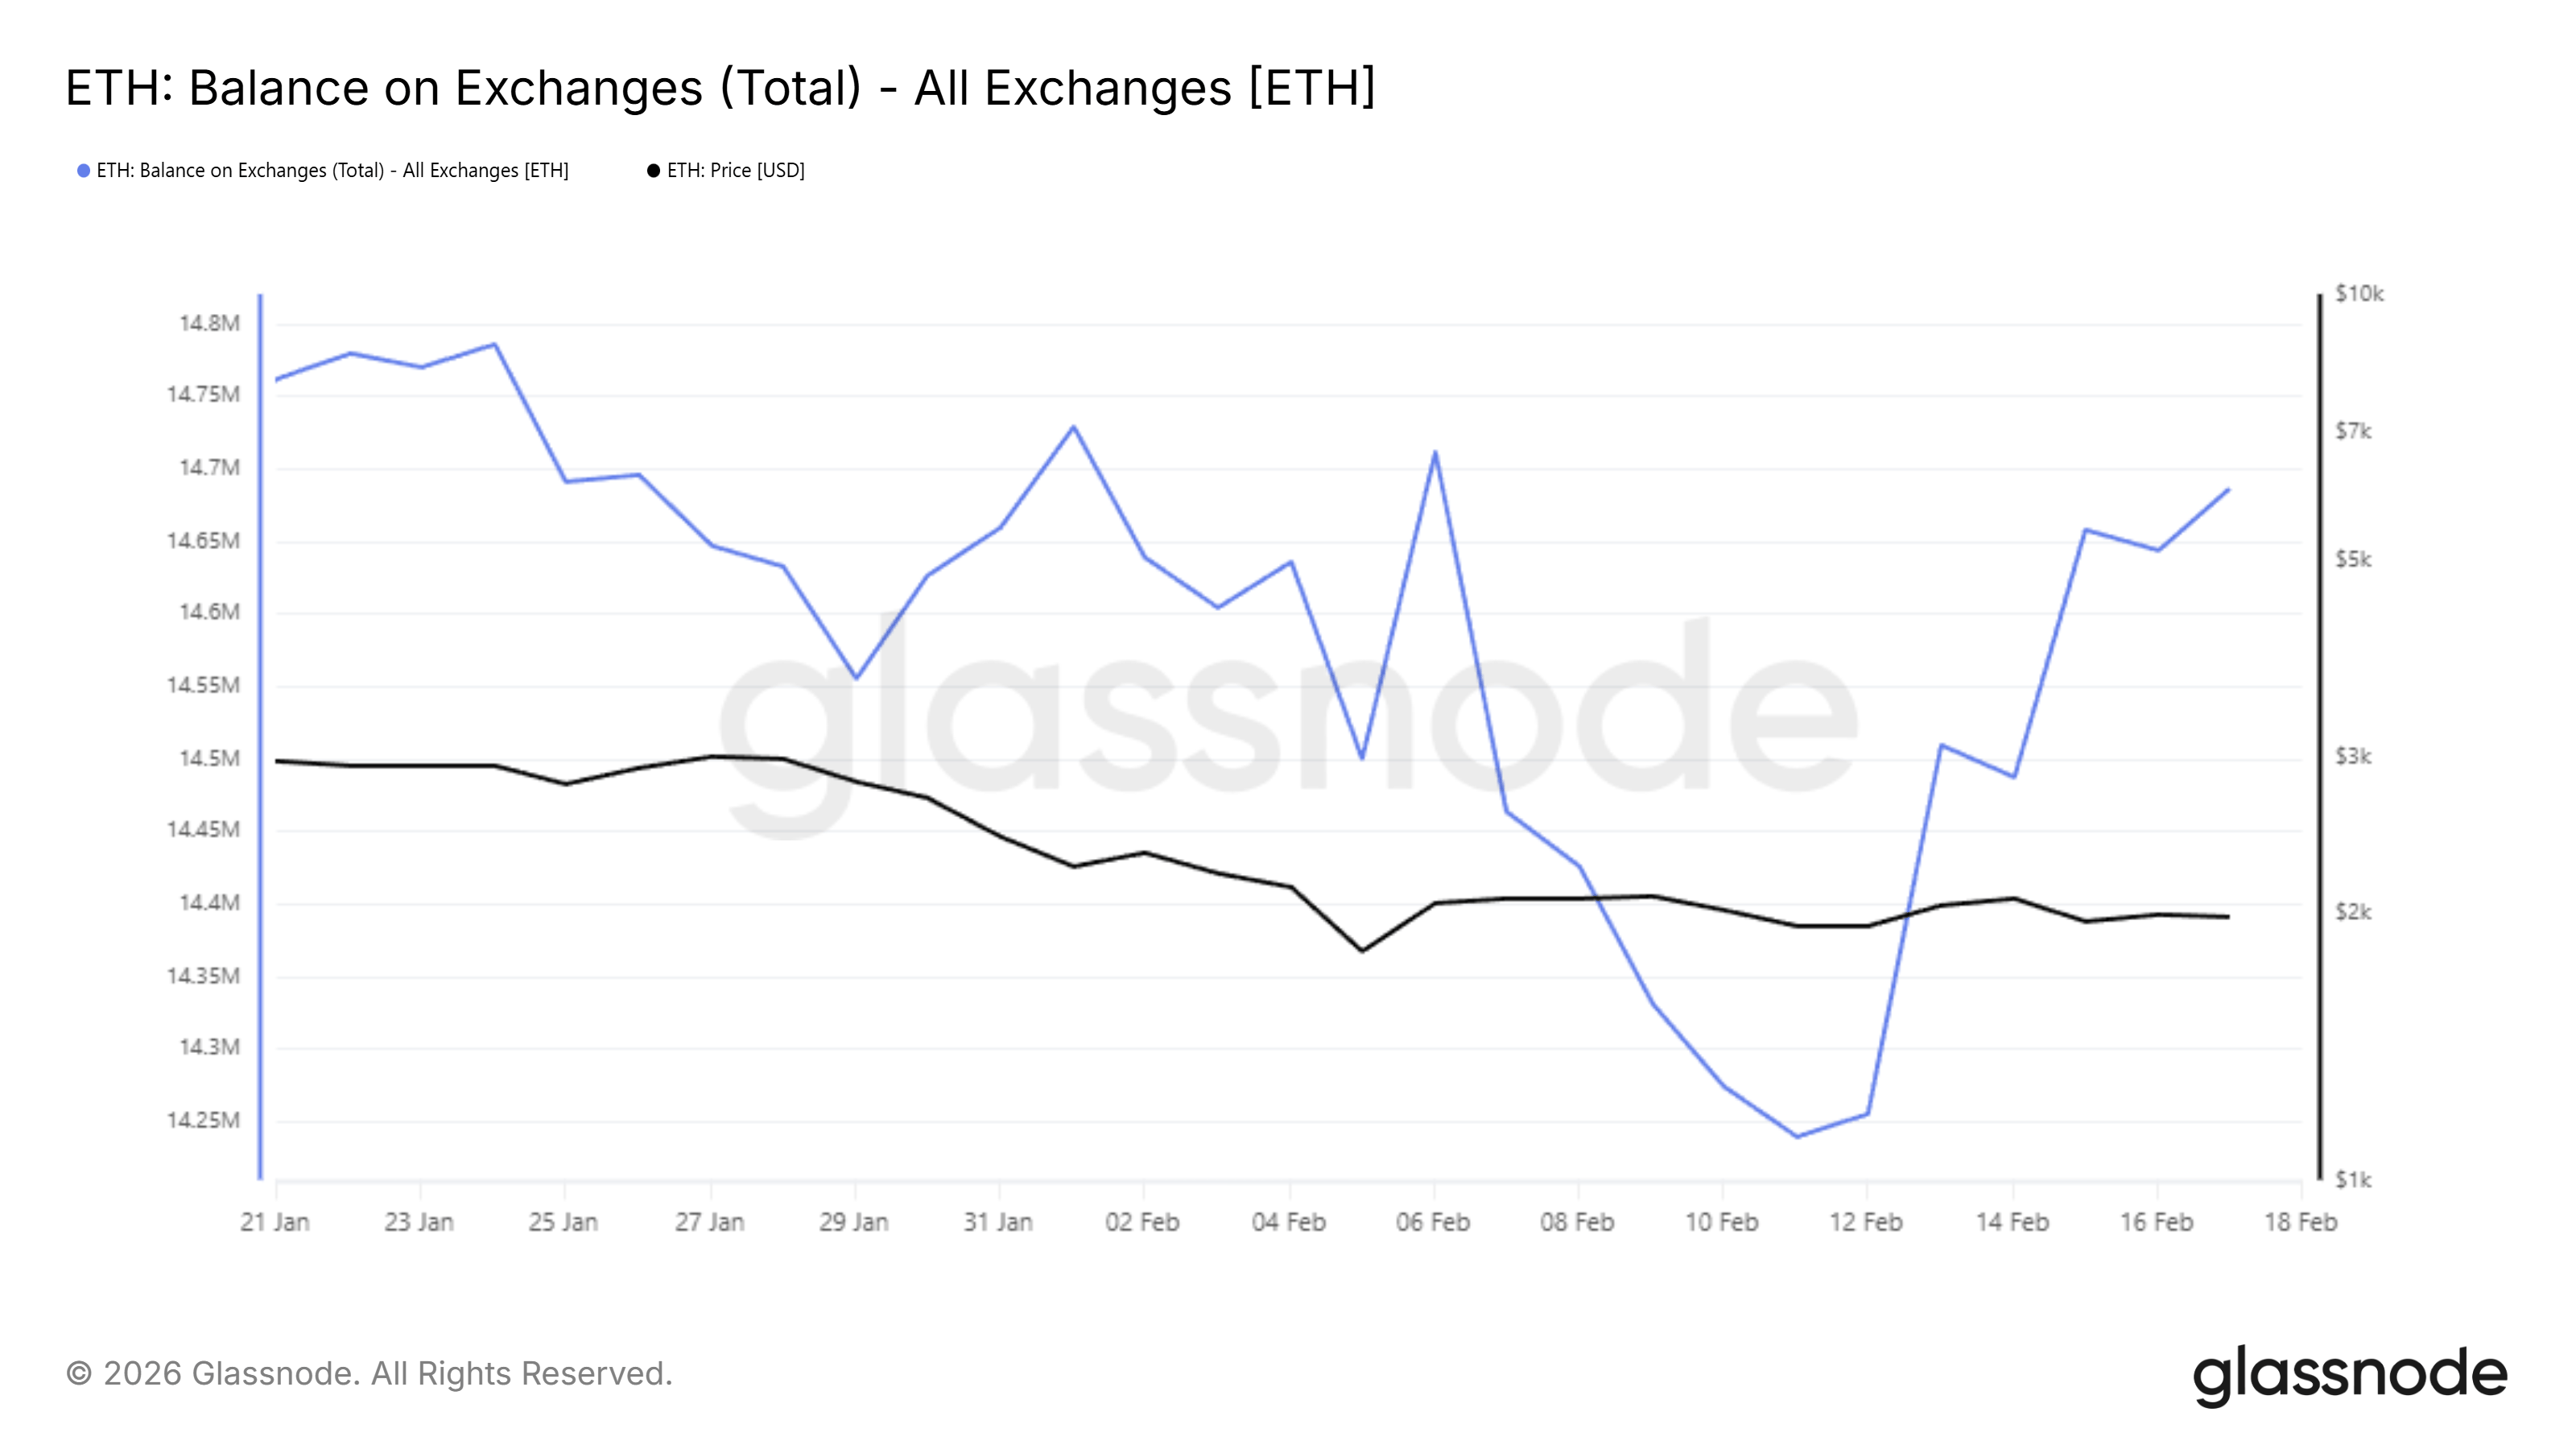Select the '31 Jan' date on the x-axis
The image size is (2576, 1449).
pyautogui.click(x=998, y=1222)
